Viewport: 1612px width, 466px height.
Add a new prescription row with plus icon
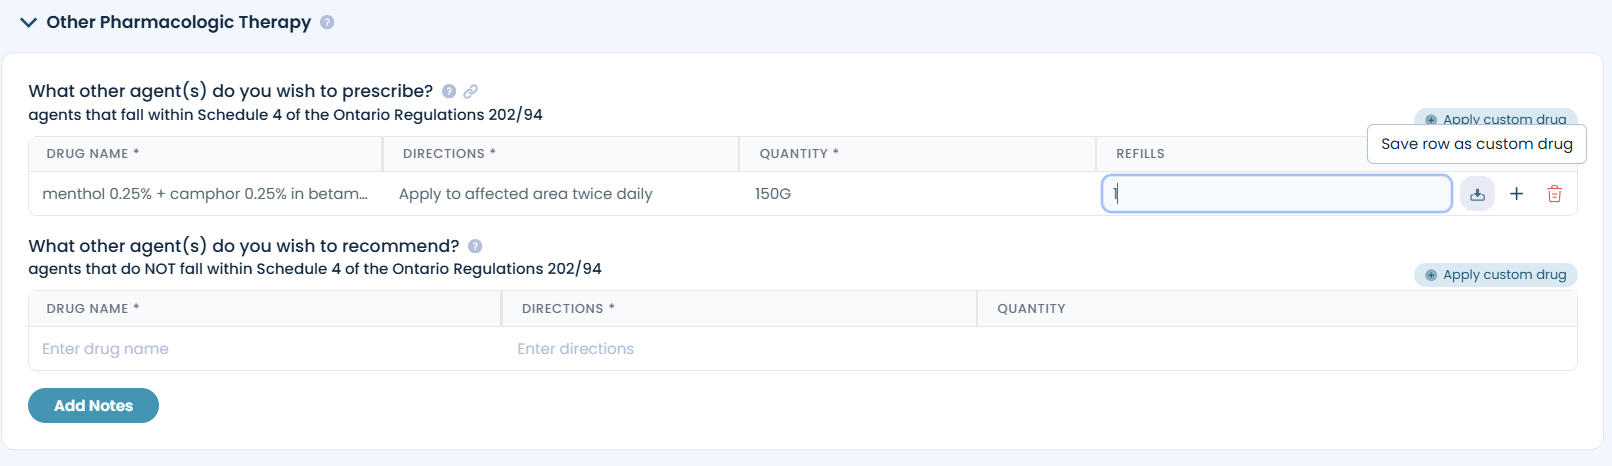coord(1516,194)
